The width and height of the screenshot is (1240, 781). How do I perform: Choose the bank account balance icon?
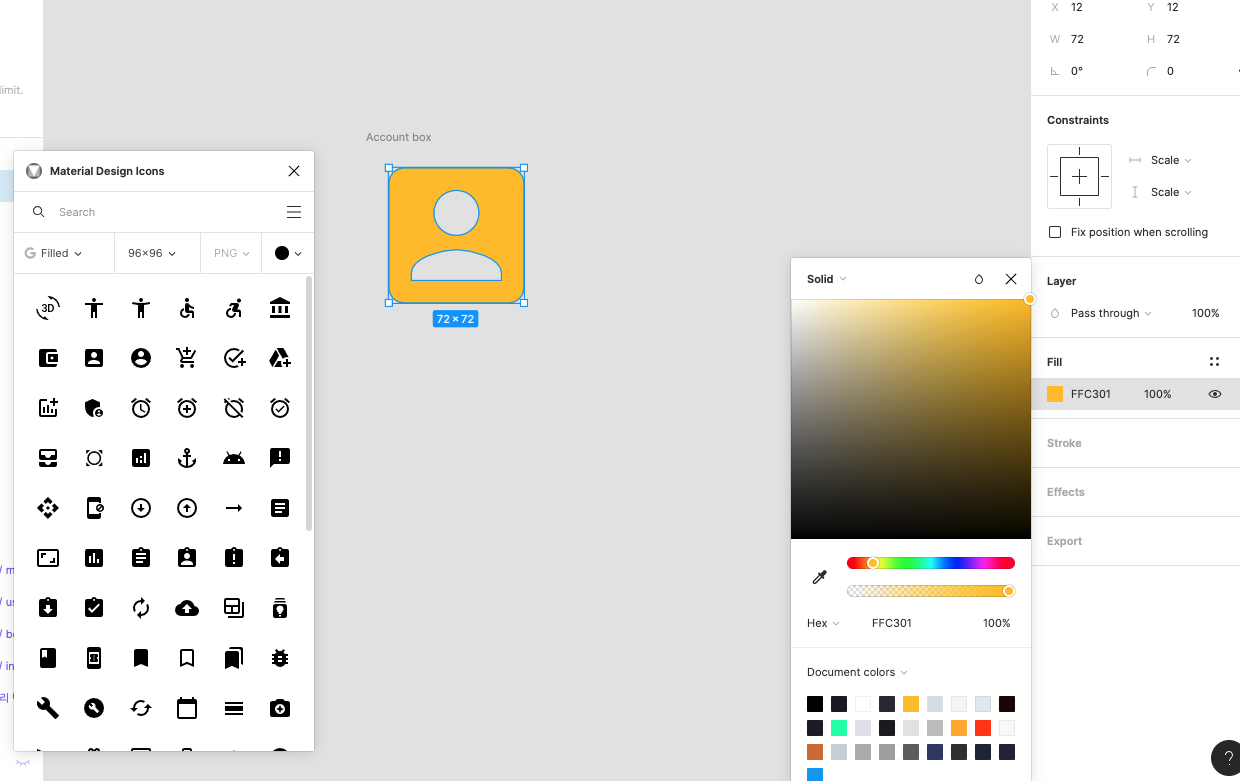pos(280,308)
